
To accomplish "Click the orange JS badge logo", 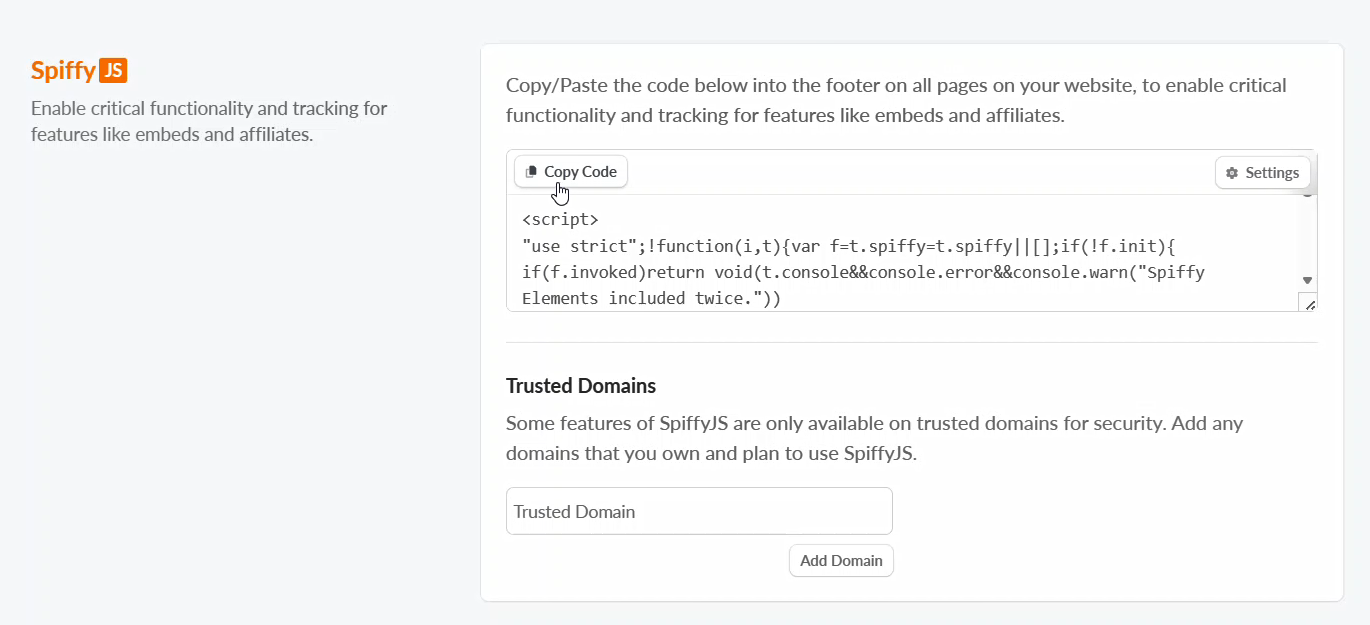I will coord(113,71).
